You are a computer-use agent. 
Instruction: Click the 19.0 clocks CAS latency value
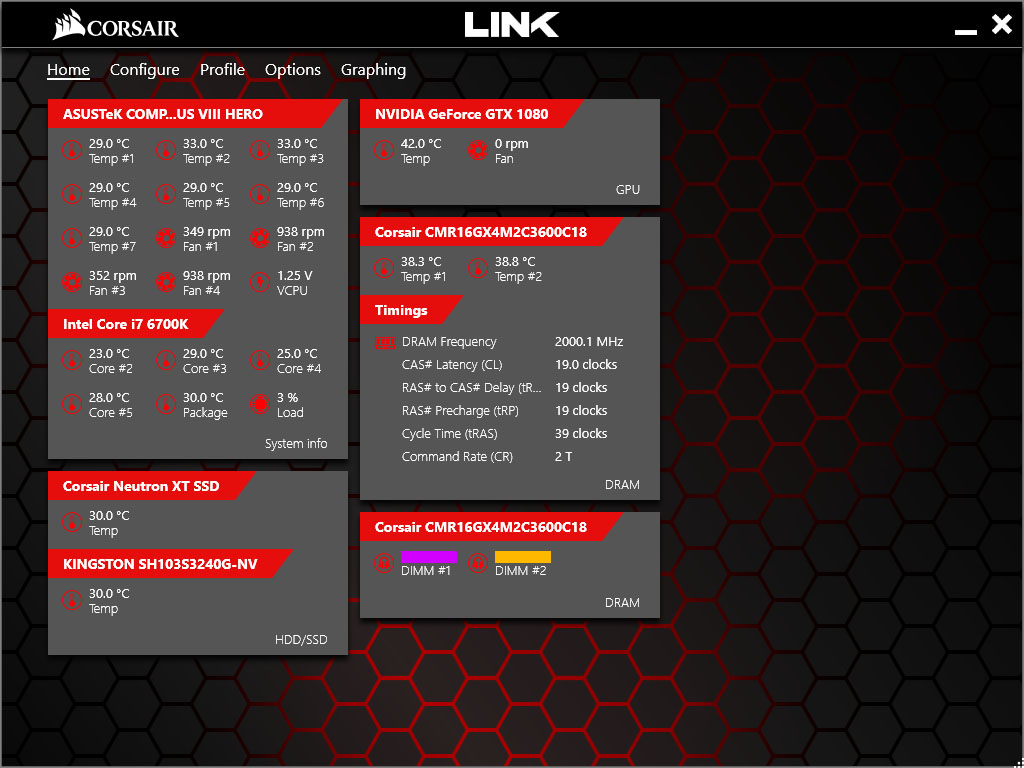(586, 364)
